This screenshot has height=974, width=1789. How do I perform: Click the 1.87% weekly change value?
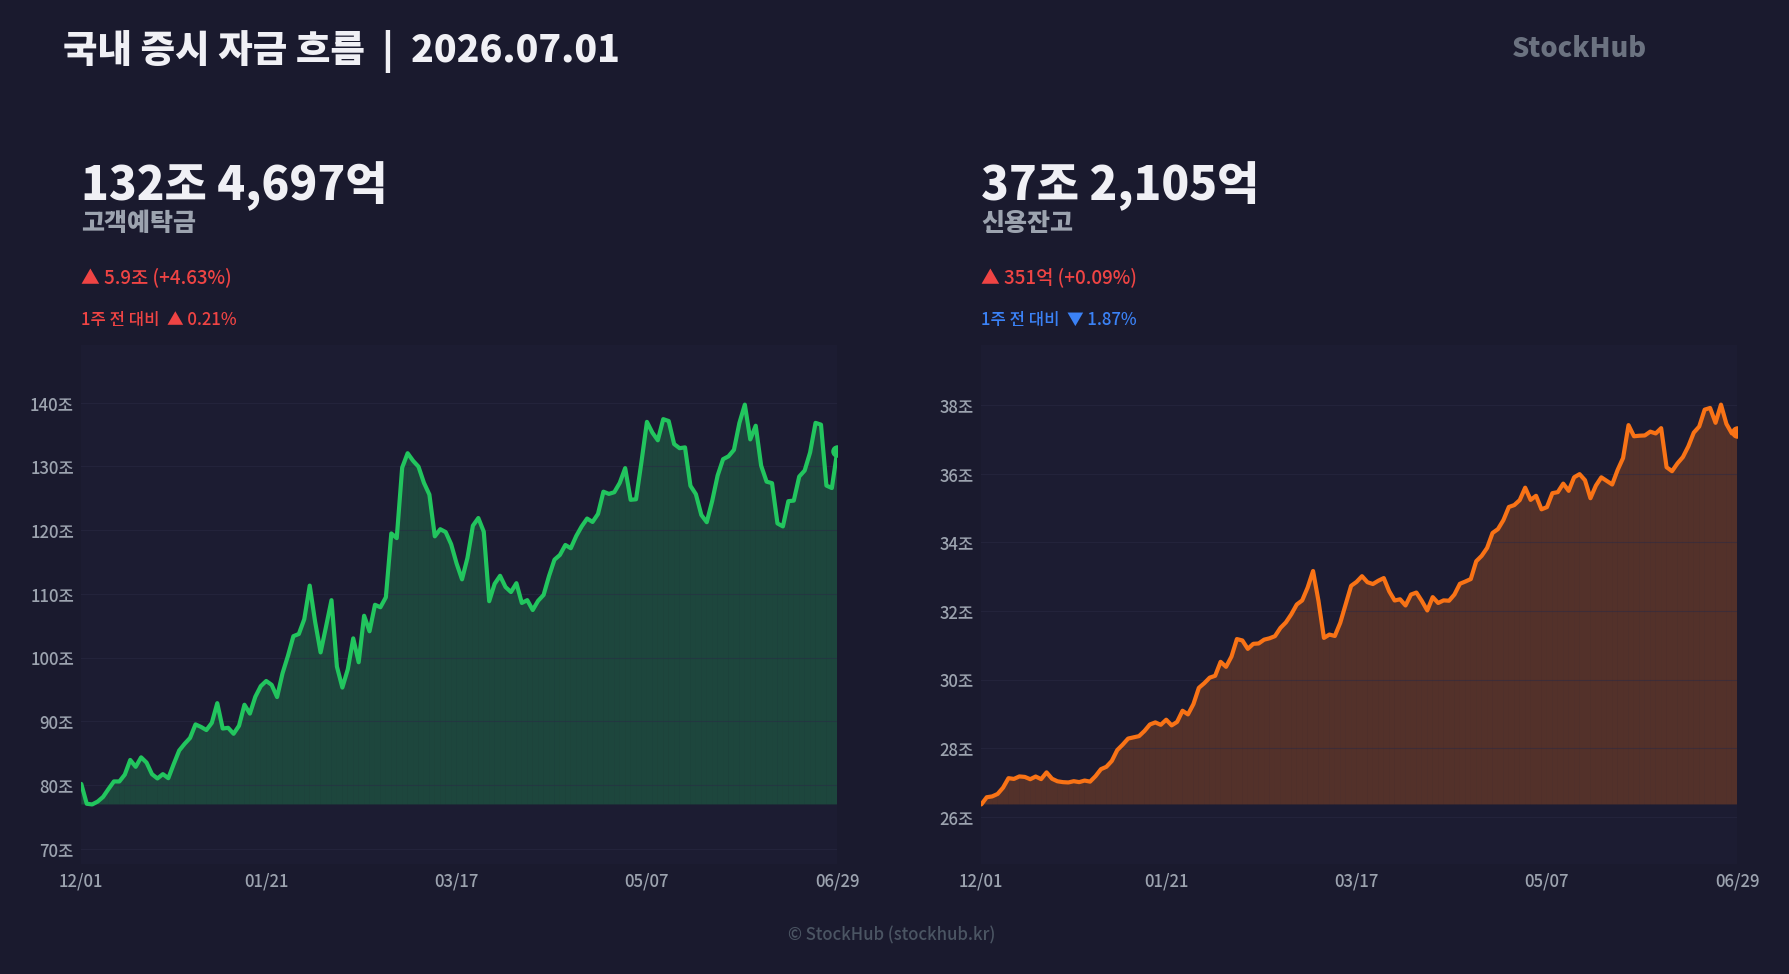(1112, 319)
